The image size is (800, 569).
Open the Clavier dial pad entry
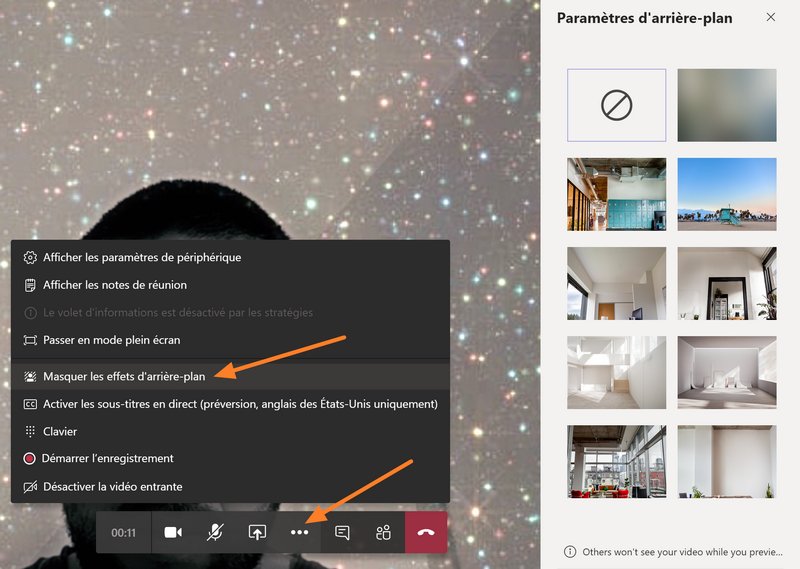230,431
